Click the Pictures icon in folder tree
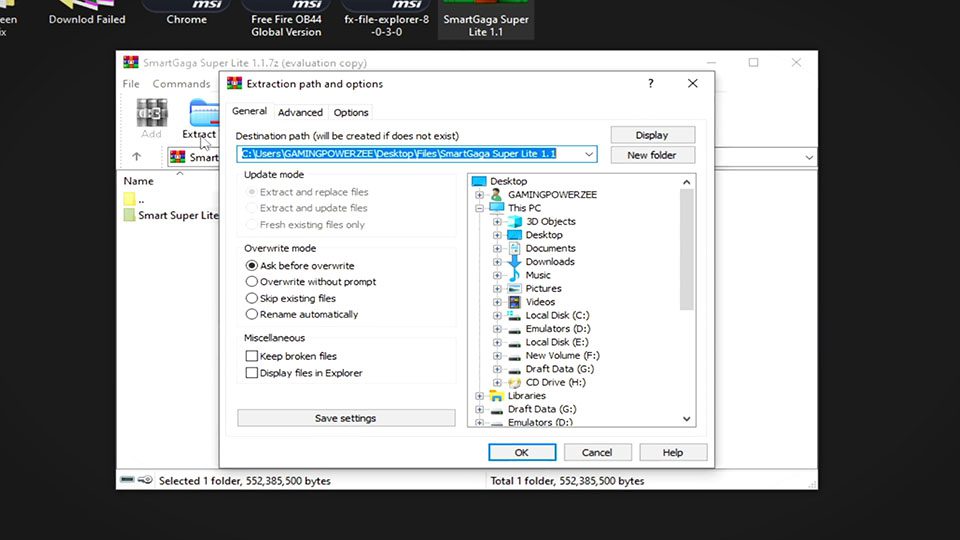This screenshot has height=540, width=960. tap(515, 288)
